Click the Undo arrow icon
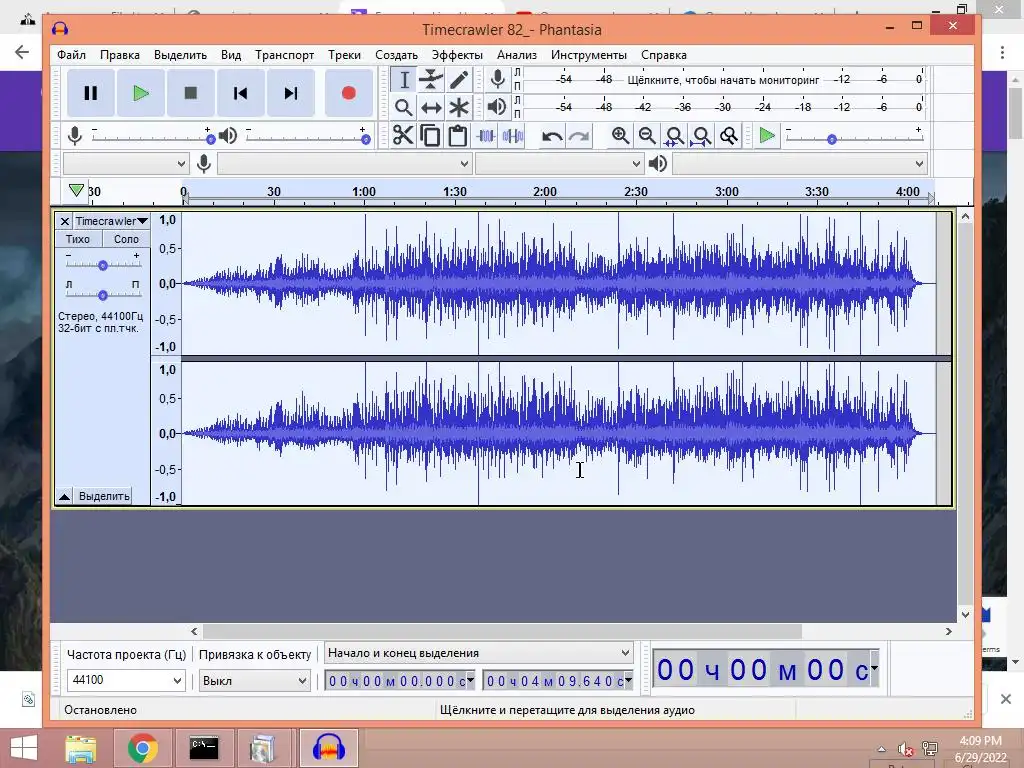Screen dimensions: 1024x768 click(x=552, y=136)
